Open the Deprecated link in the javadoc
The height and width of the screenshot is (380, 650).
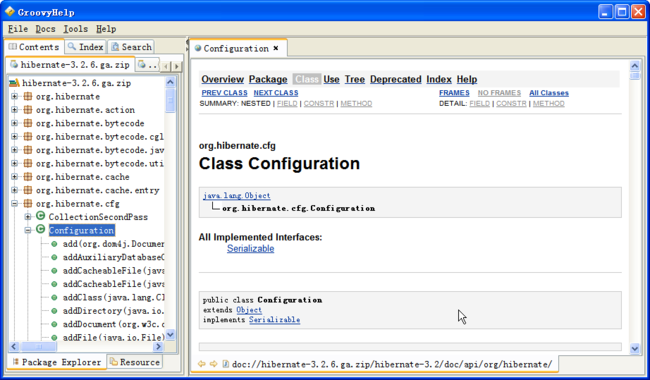[395, 79]
